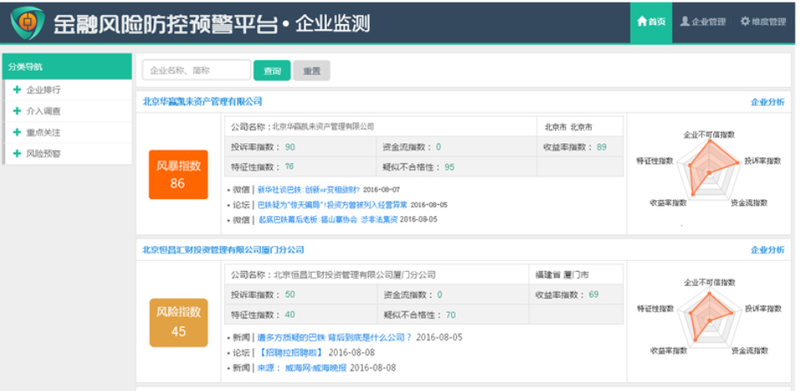Click the radar chart in the 北京华赢凯来 card
The width and height of the screenshot is (800, 391).
(x=709, y=170)
